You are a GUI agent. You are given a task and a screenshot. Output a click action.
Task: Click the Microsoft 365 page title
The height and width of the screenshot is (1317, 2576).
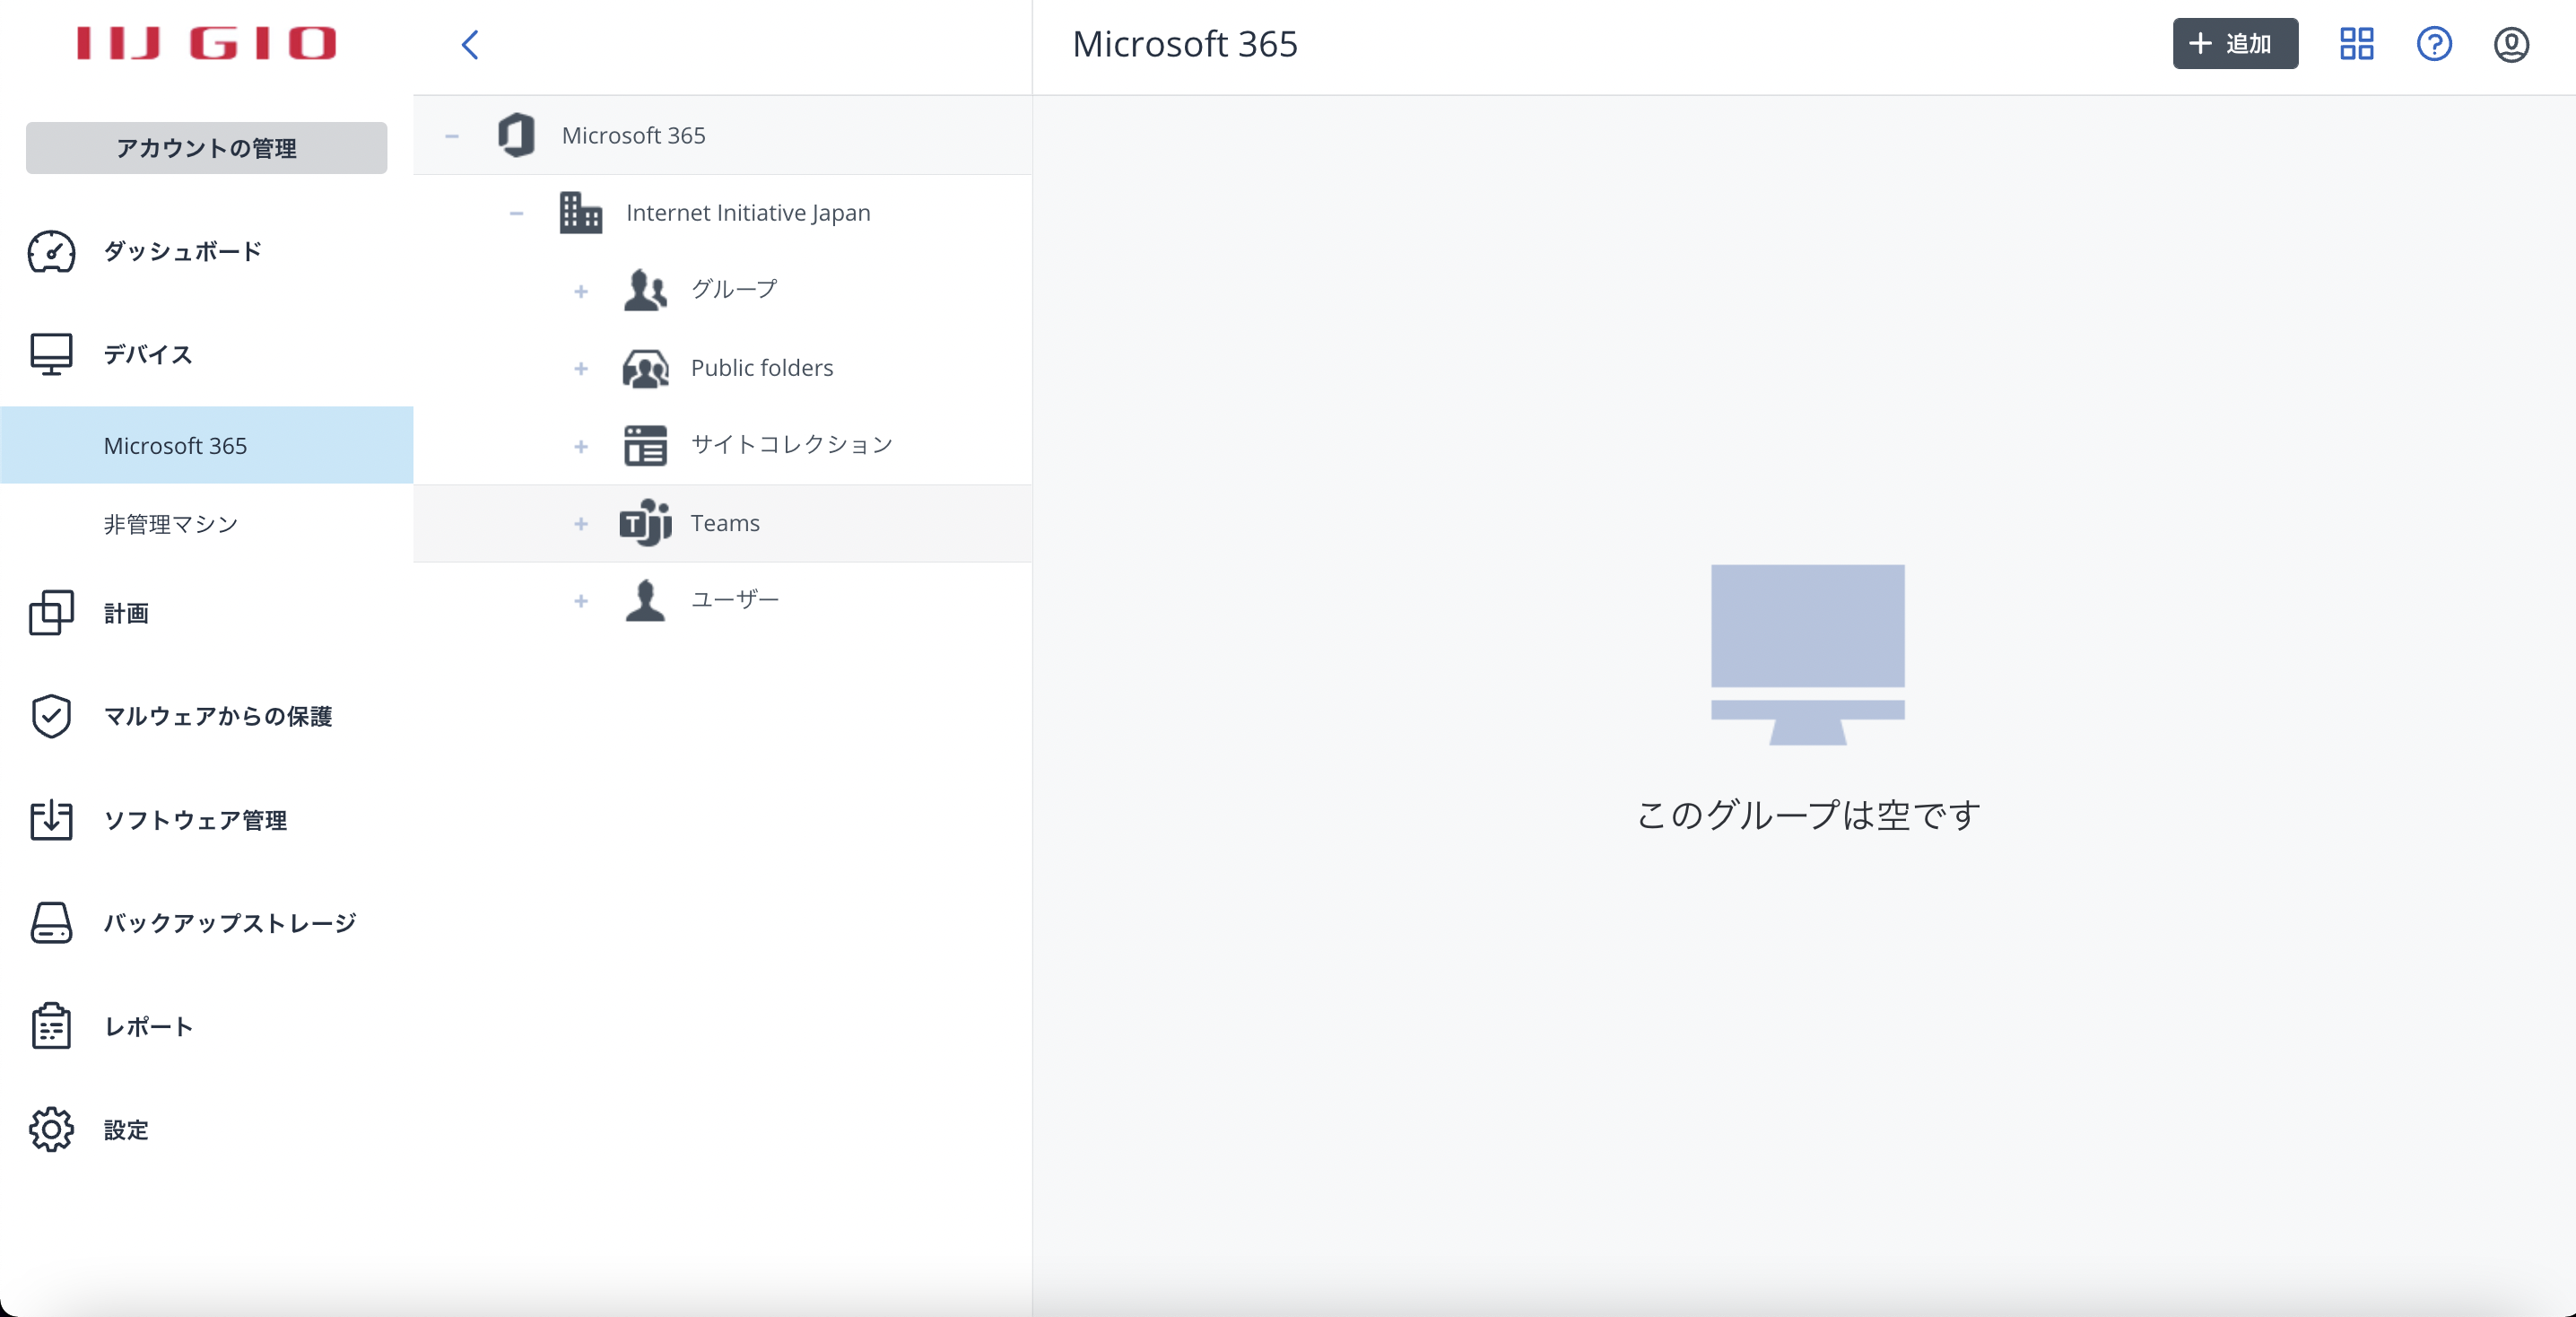point(1185,44)
